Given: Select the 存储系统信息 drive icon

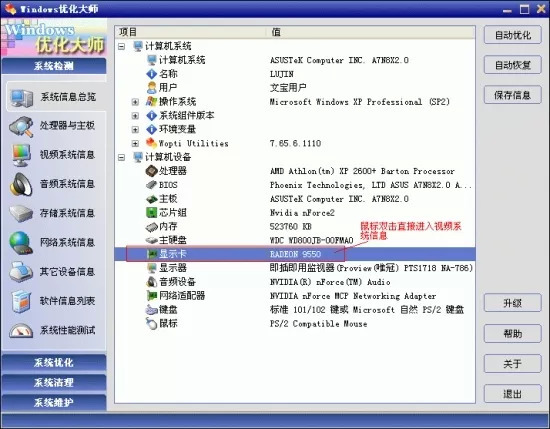Looking at the screenshot, I should click(x=21, y=214).
